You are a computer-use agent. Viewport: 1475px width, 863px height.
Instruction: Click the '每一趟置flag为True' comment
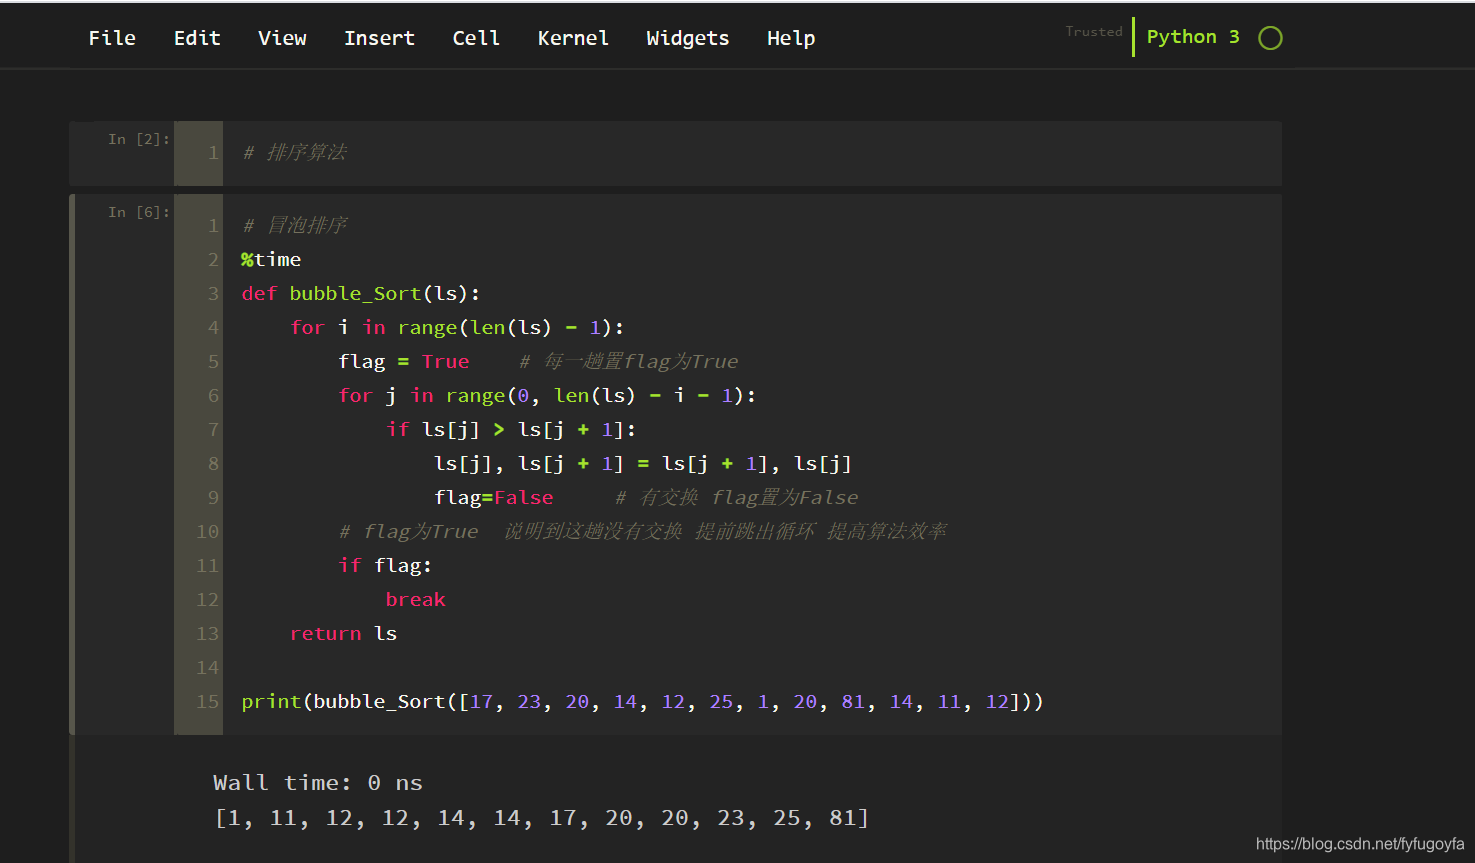629,362
